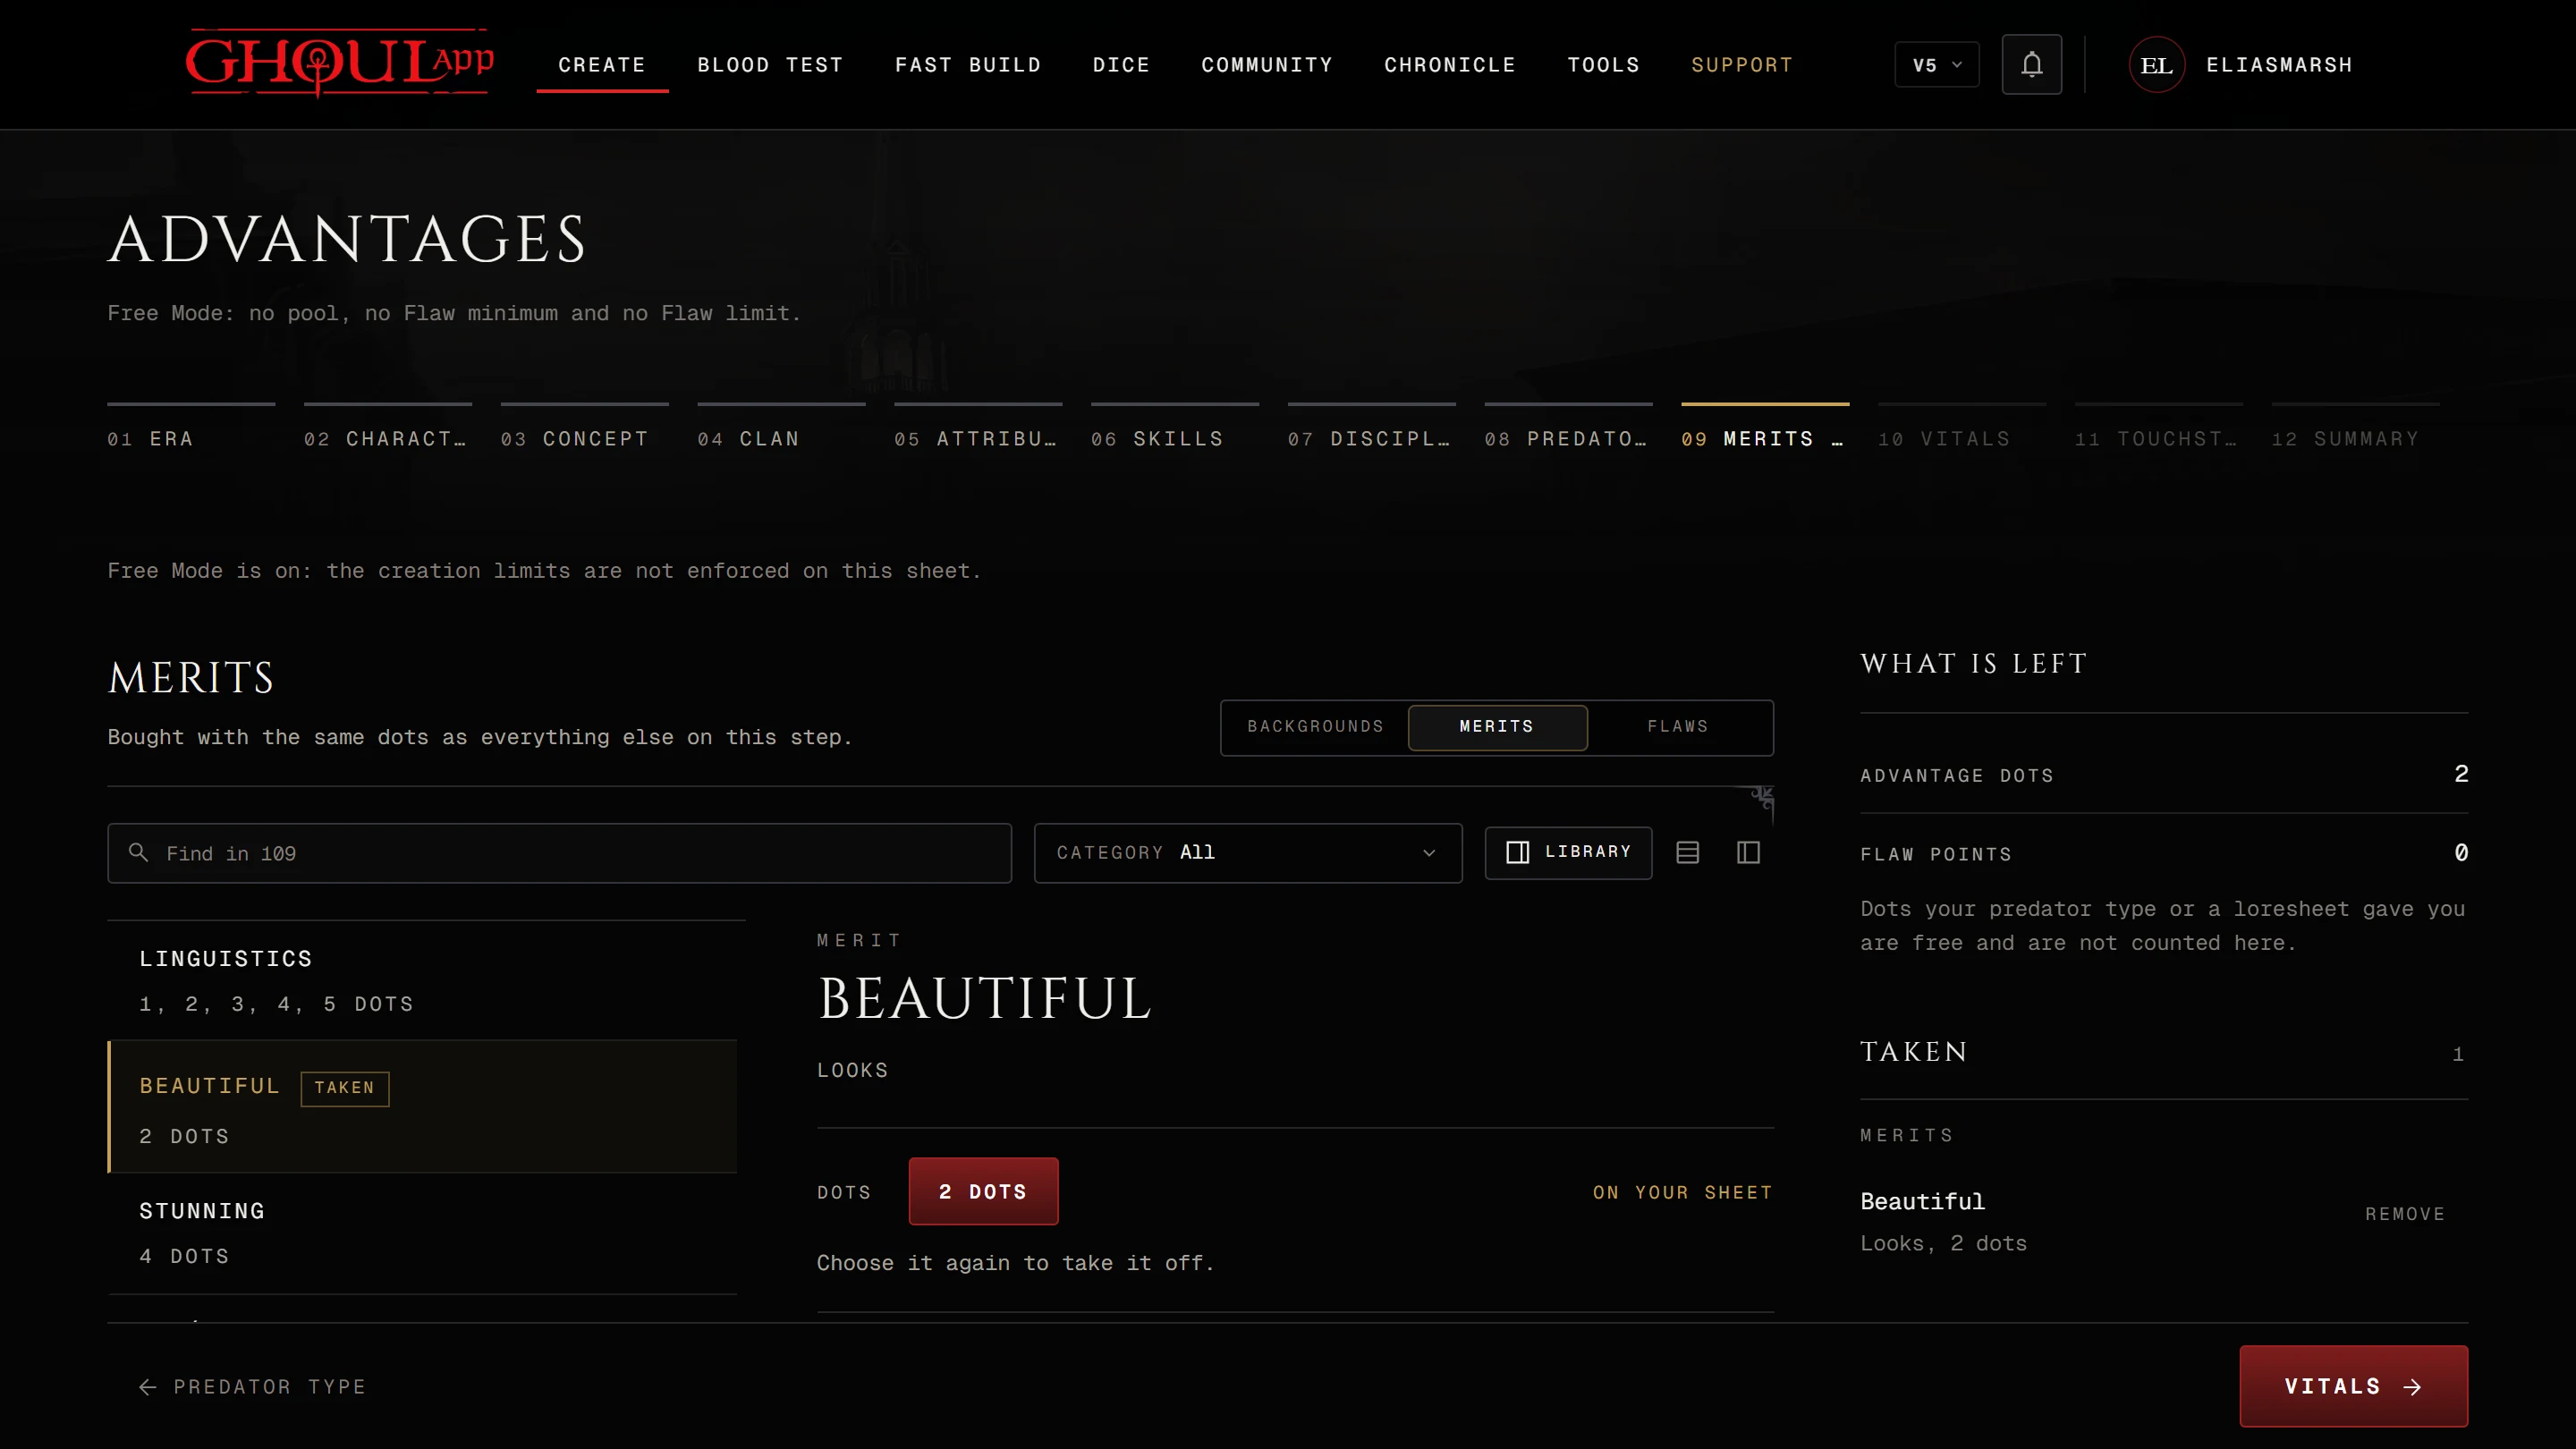Click the search magnifier icon
The height and width of the screenshot is (1449, 2576).
[138, 852]
